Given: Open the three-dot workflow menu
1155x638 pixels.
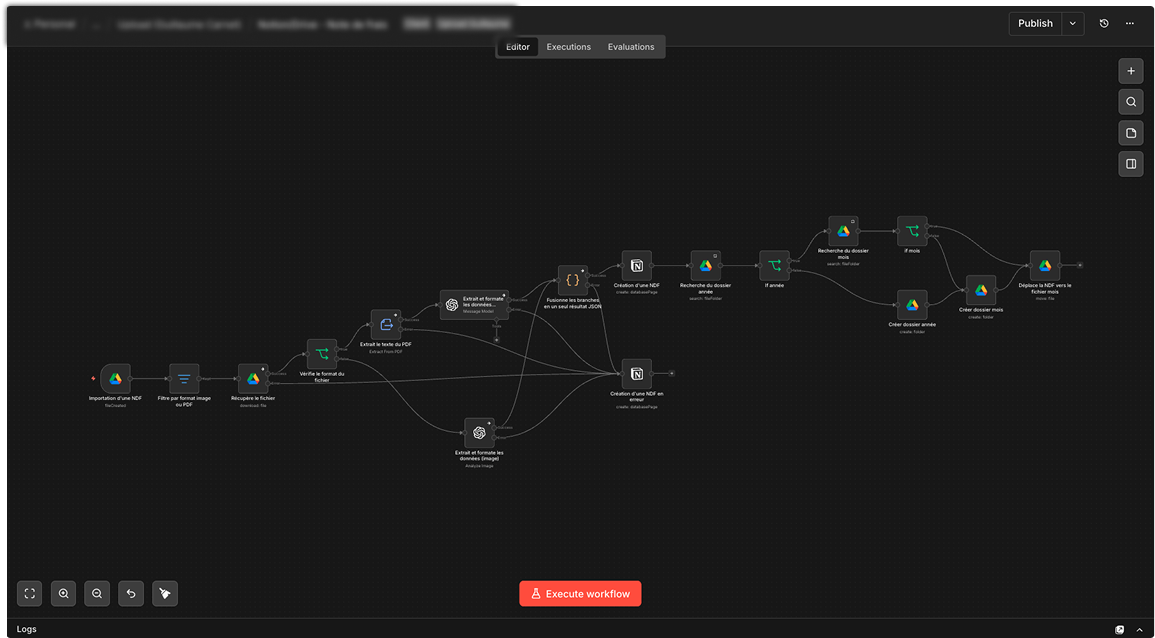Looking at the screenshot, I should click(1130, 24).
